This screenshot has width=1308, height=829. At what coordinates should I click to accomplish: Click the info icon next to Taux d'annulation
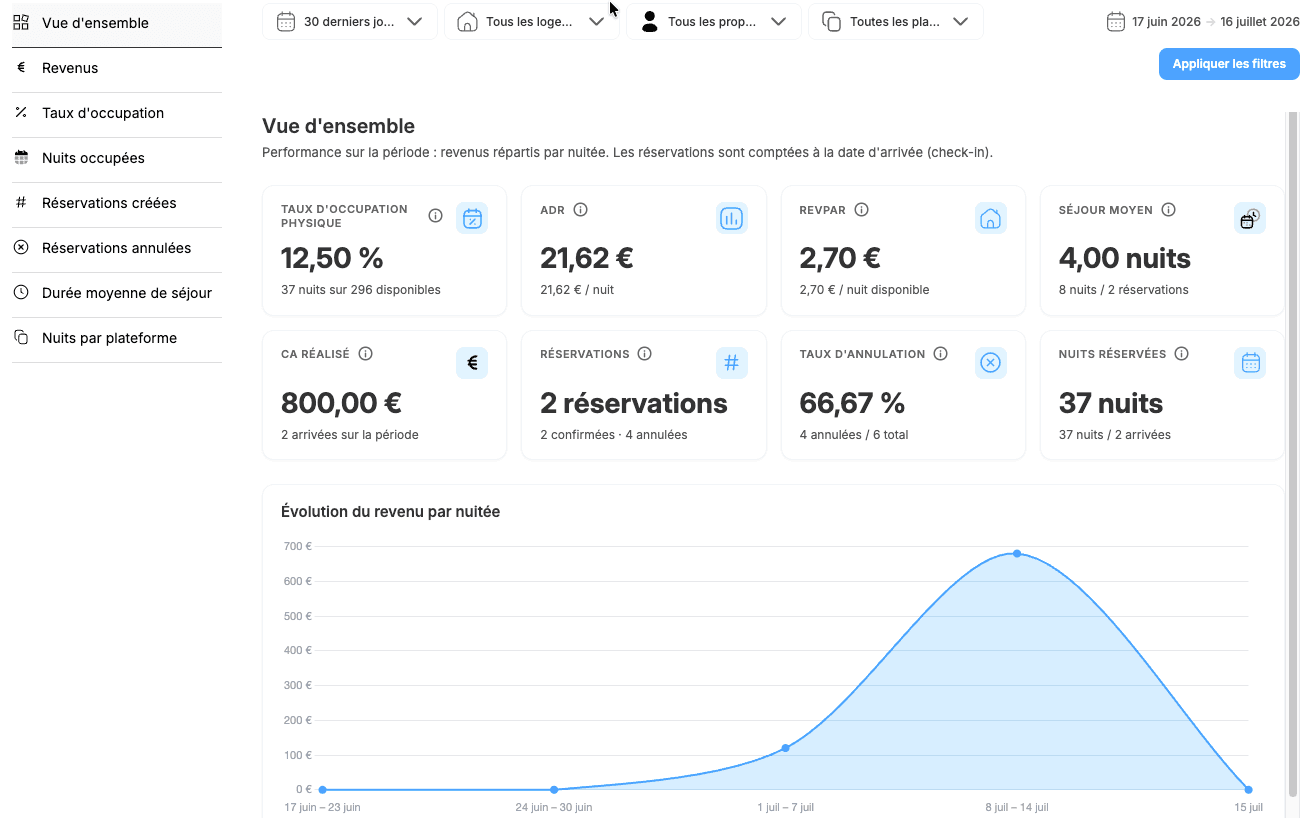[941, 354]
